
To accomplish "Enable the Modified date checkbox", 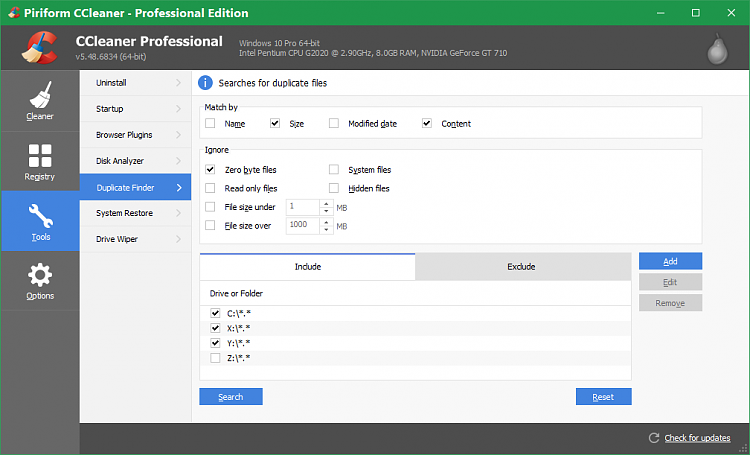I will coord(334,123).
